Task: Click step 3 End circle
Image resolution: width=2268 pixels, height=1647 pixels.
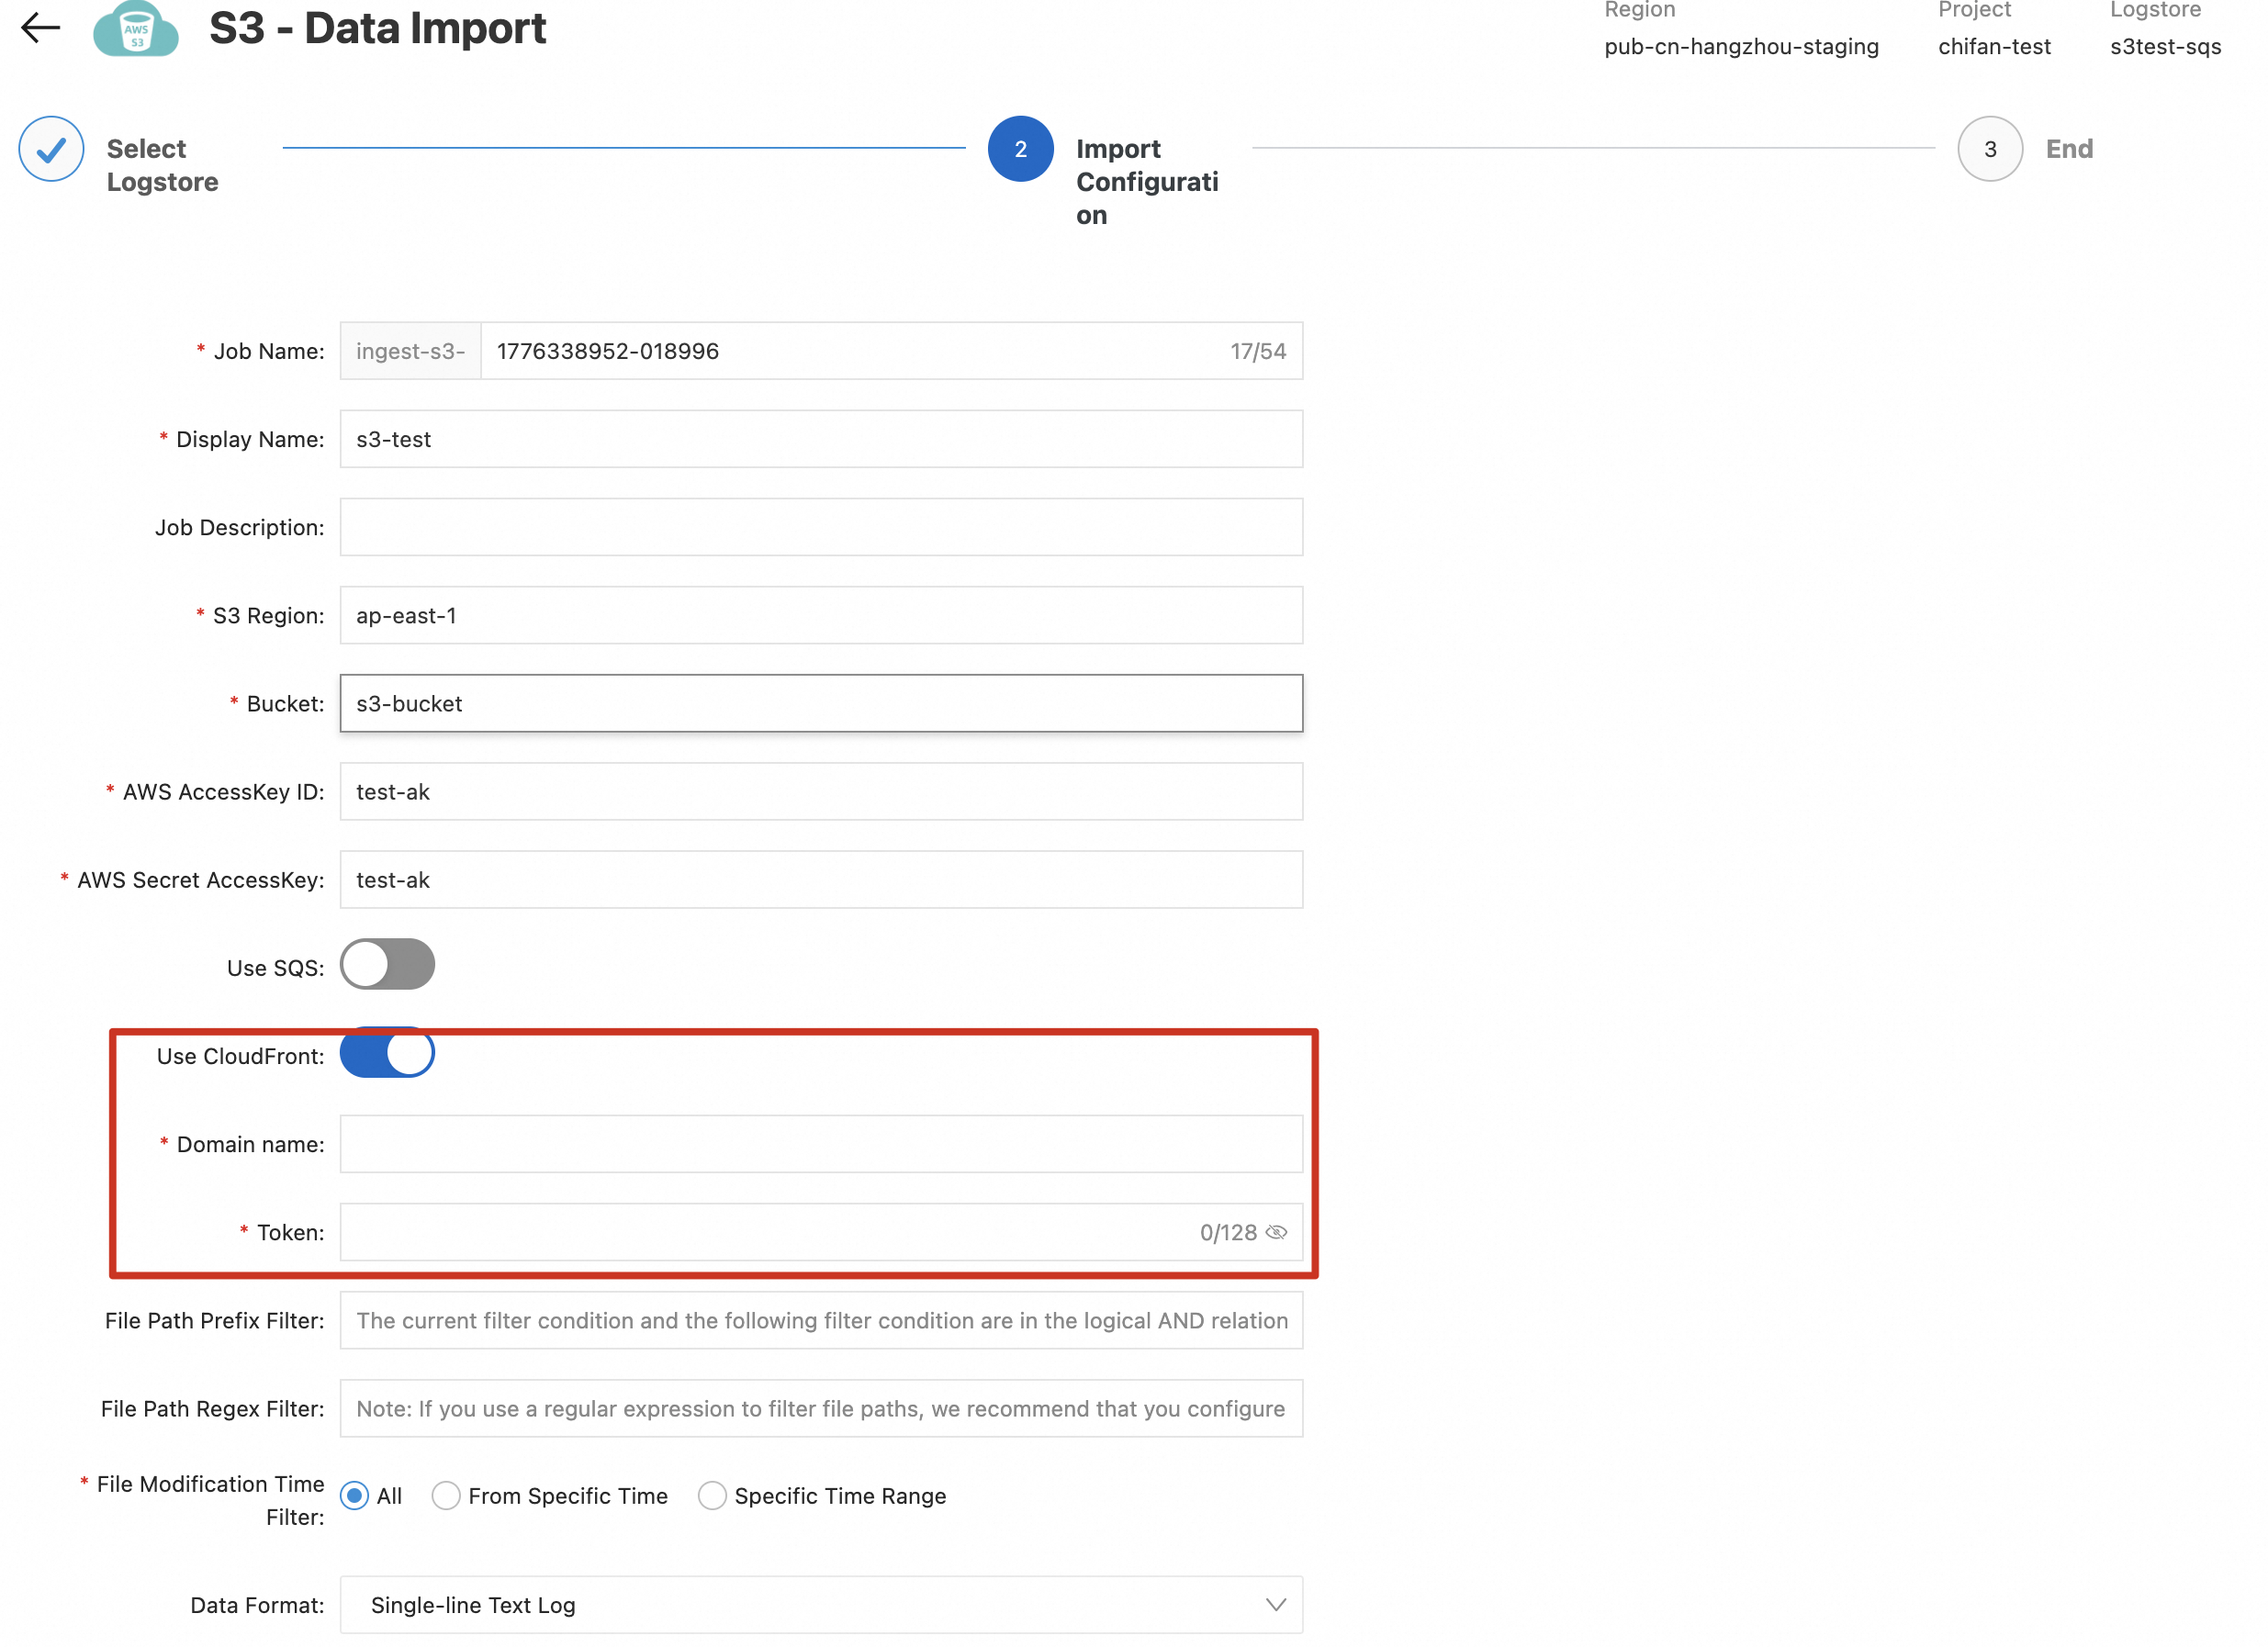Action: (x=1989, y=149)
